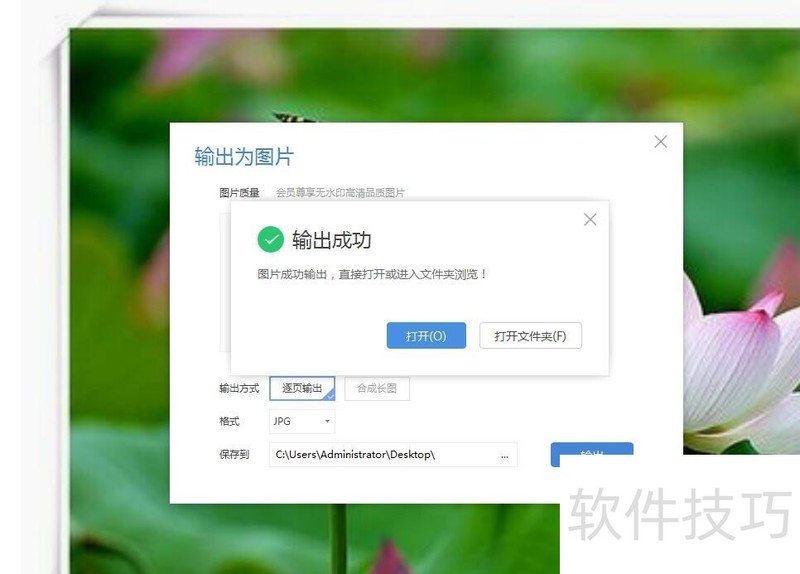
Task: Click the 图片成功输出 message text
Action: [x=372, y=274]
